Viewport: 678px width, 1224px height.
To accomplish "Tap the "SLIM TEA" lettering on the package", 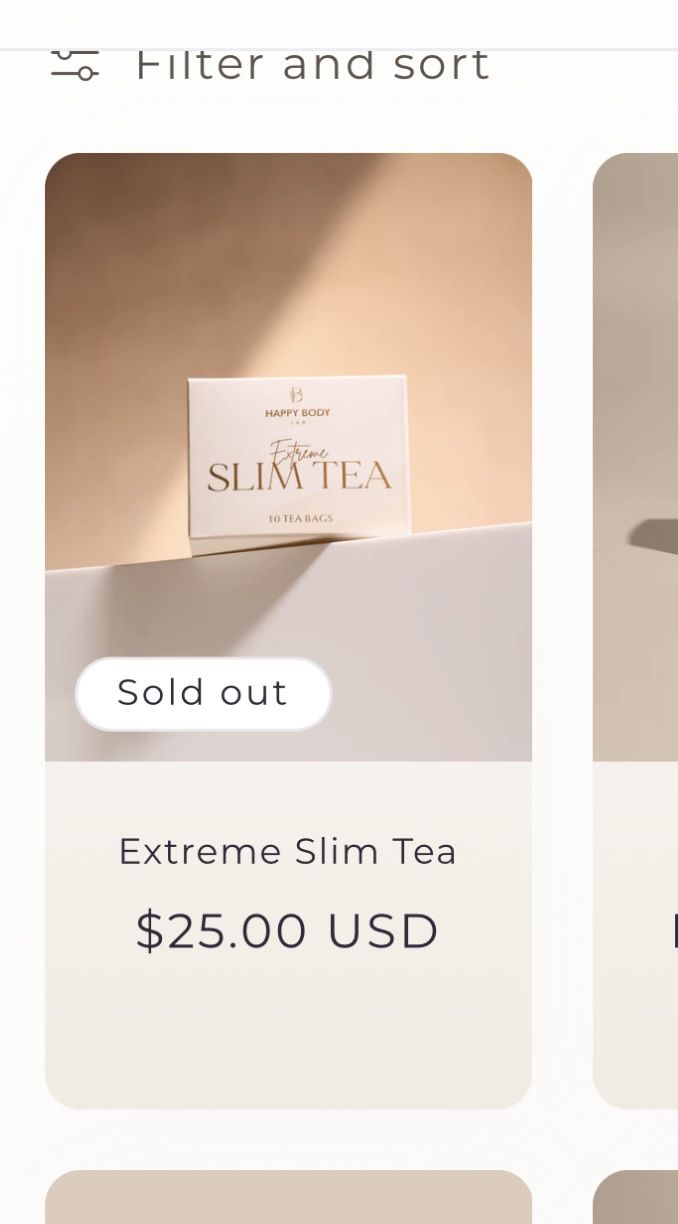I will [299, 477].
